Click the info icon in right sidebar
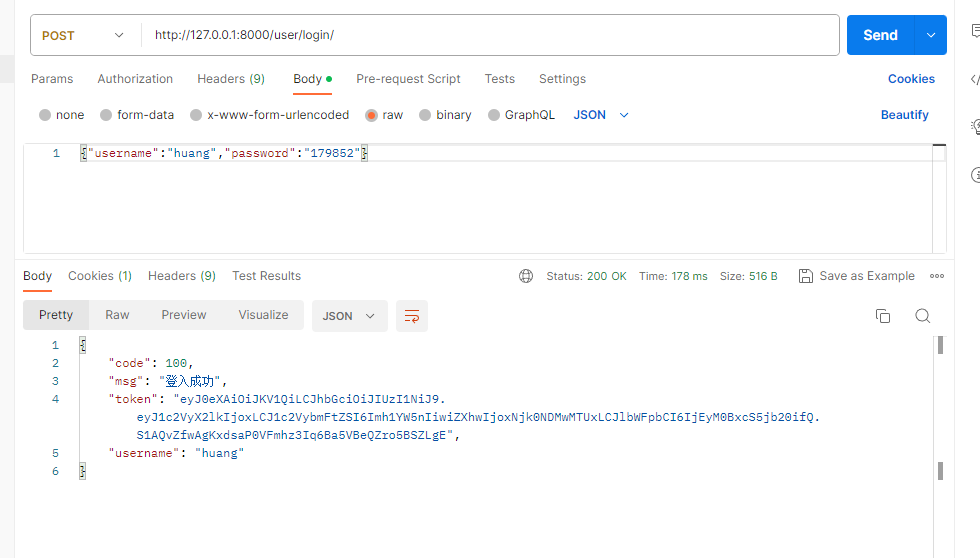This screenshot has height=558, width=980. 975,175
